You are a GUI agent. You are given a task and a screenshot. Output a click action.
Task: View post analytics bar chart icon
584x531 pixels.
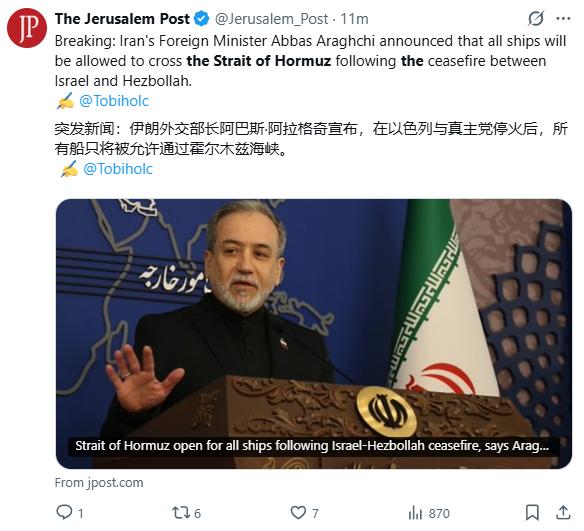pyautogui.click(x=415, y=513)
